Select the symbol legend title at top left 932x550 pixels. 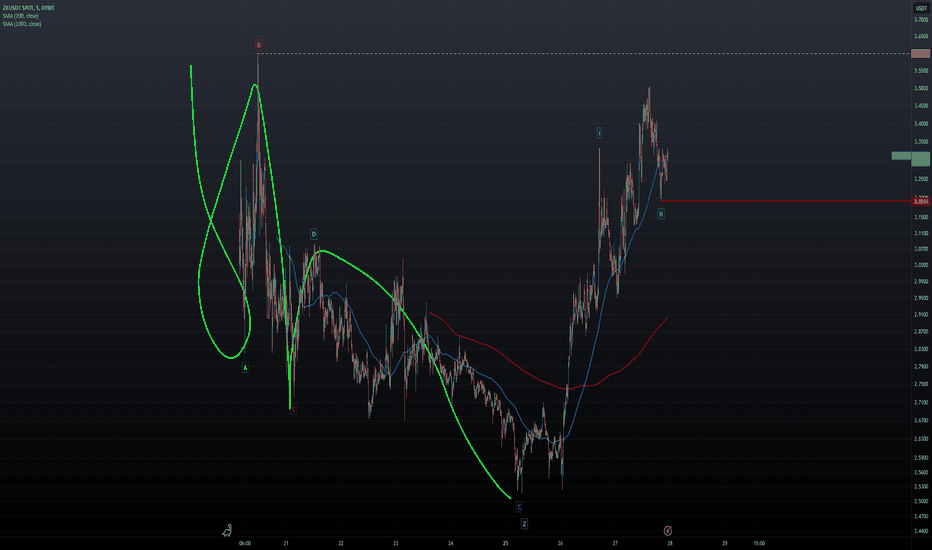tap(28, 8)
